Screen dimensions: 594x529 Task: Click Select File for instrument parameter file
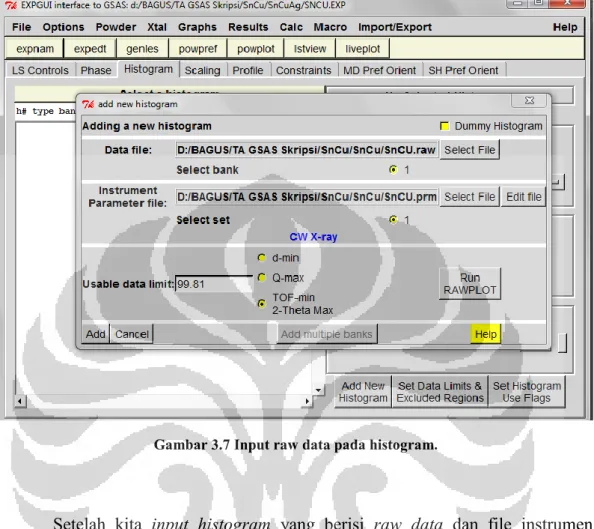pos(469,197)
